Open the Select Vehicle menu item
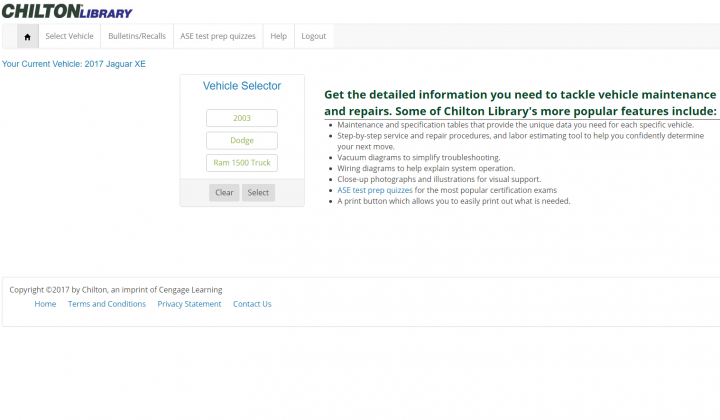 tap(69, 36)
